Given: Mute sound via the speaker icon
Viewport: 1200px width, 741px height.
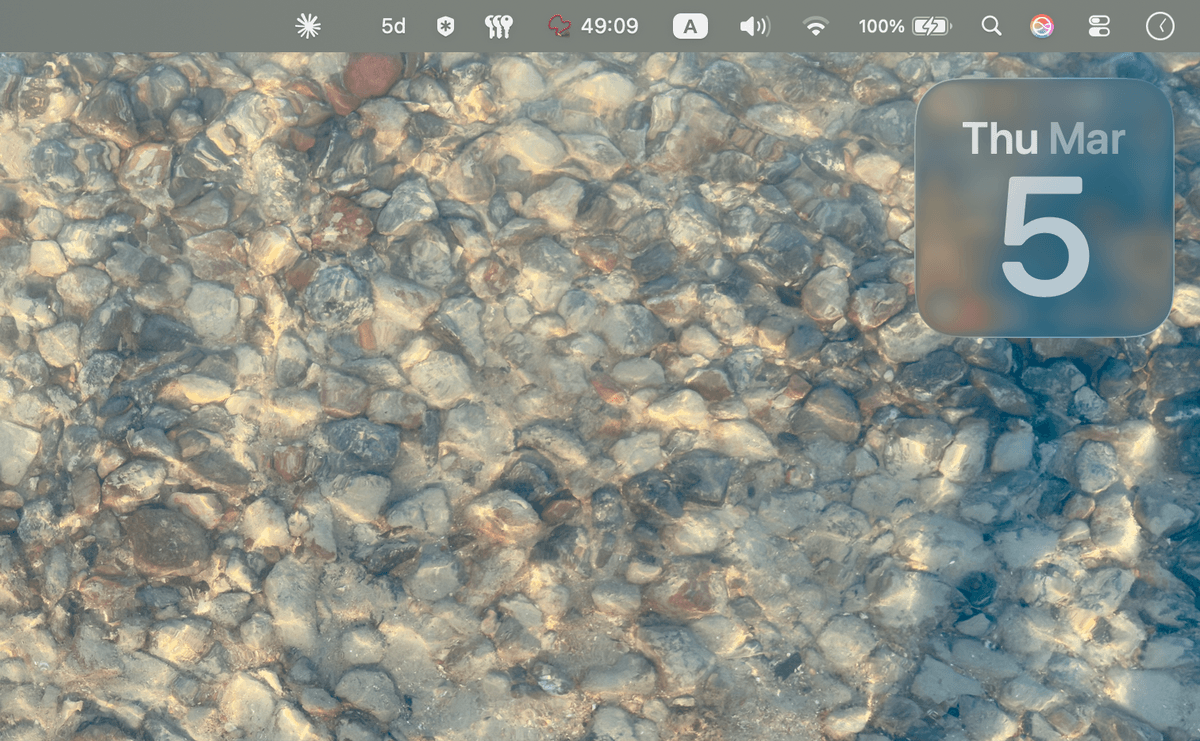Looking at the screenshot, I should pos(753,26).
